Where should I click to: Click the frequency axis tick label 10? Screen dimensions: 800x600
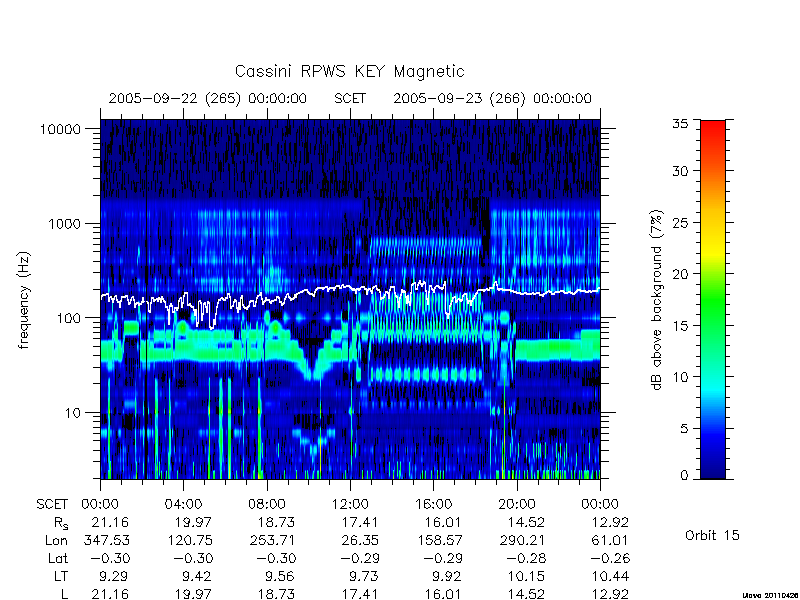pos(73,413)
